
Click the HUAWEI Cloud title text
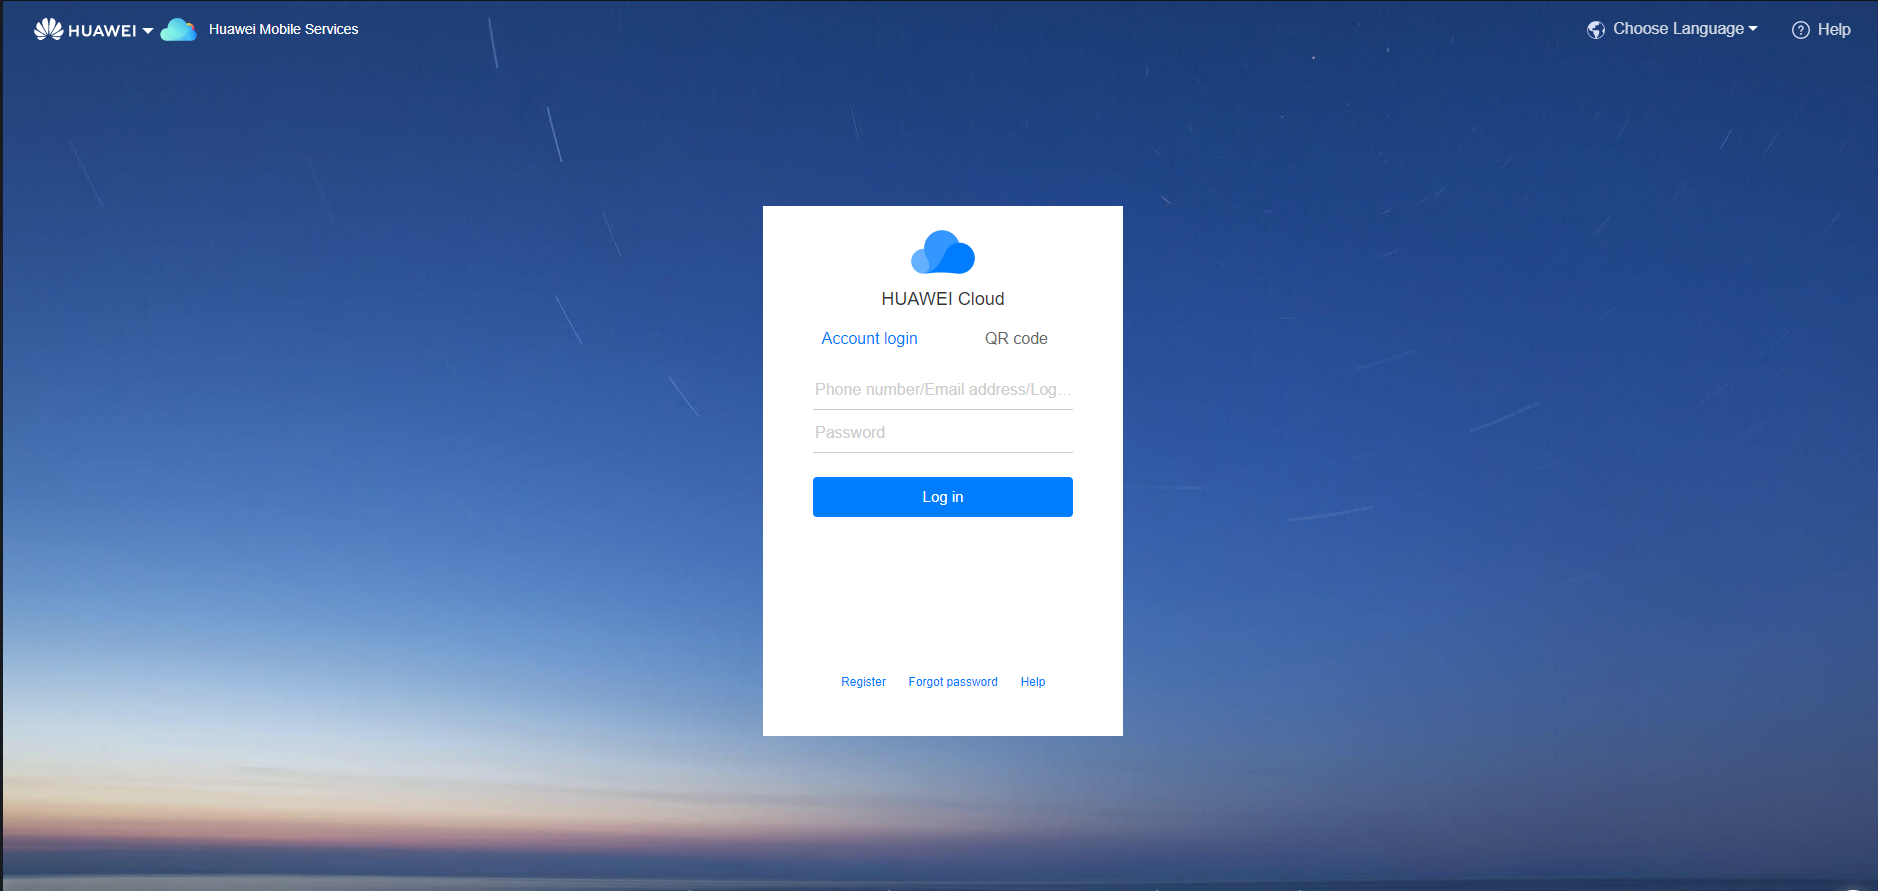click(942, 299)
